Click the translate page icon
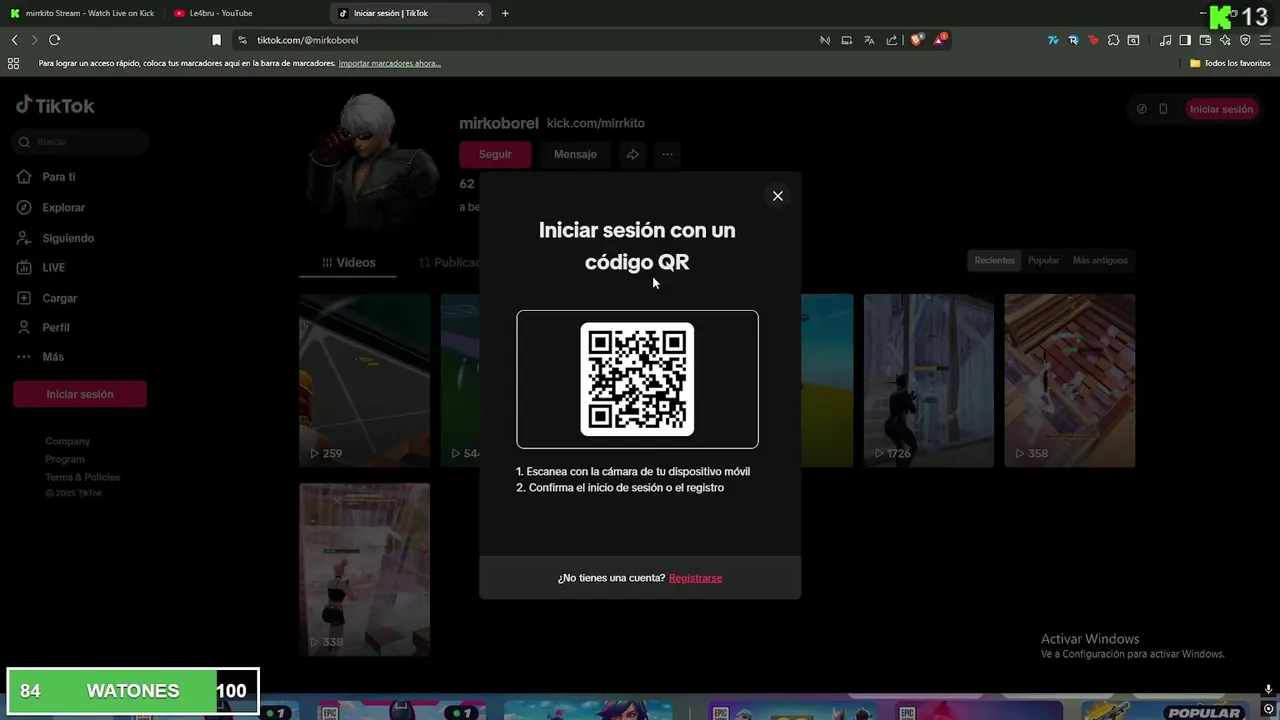This screenshot has height=720, width=1280. pos(869,40)
